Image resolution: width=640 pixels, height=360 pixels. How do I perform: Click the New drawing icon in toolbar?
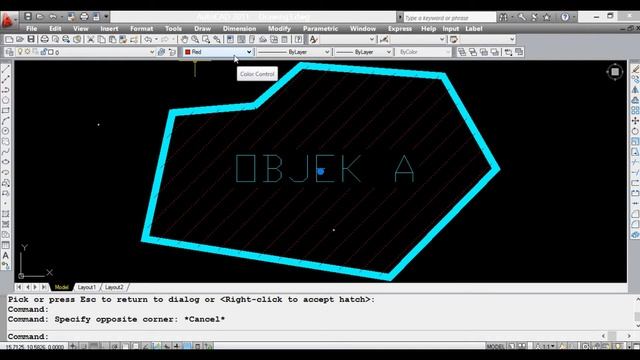point(9,40)
